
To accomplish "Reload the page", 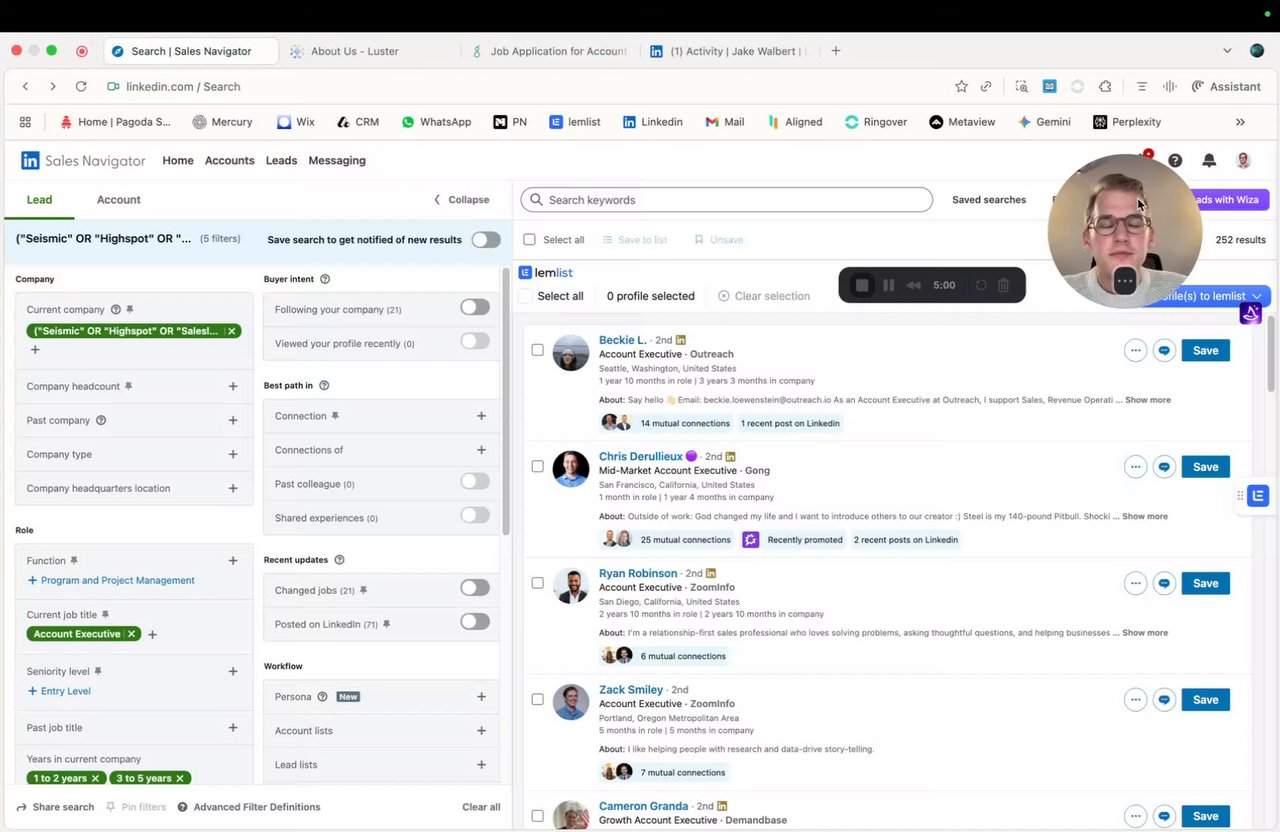I will 81,87.
